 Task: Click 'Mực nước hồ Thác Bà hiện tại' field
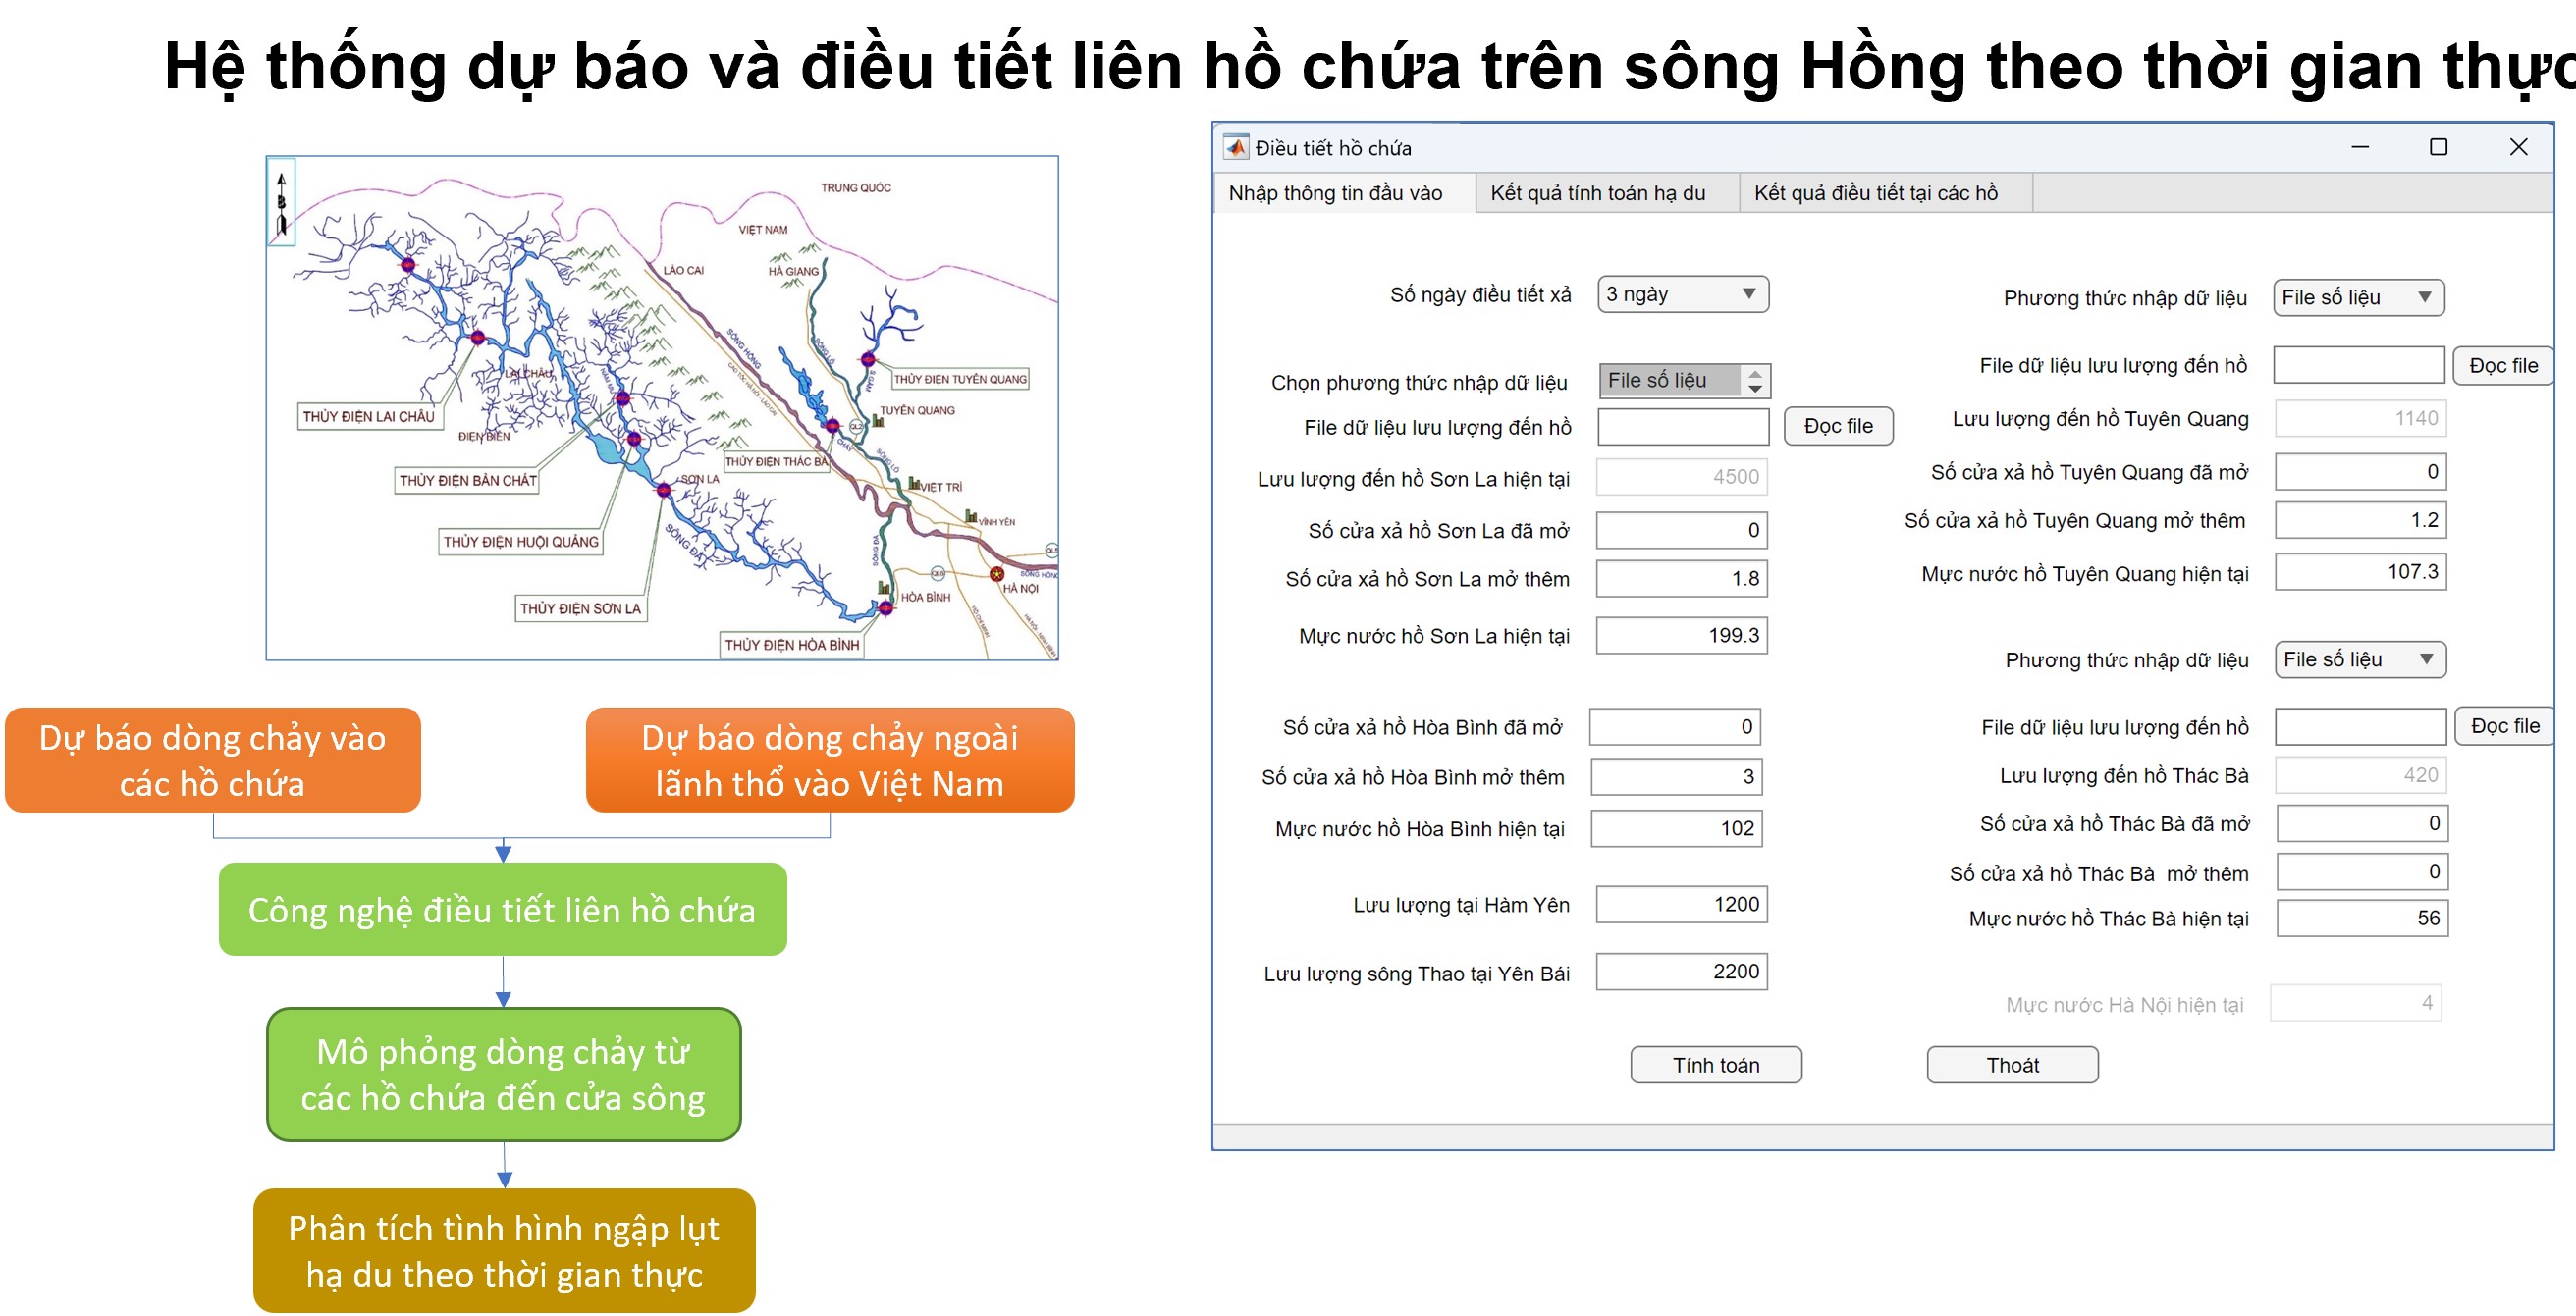[x=2363, y=918]
